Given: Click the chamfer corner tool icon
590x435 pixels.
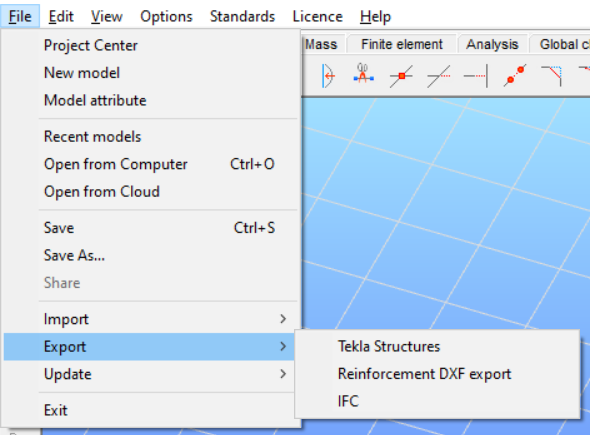Looking at the screenshot, I should [x=551, y=75].
